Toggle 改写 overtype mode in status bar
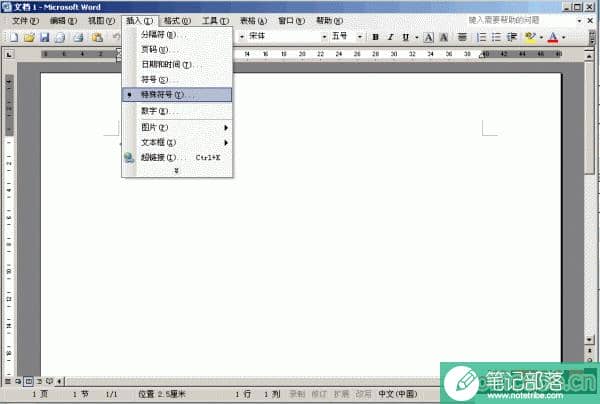The image size is (600, 404). click(363, 394)
